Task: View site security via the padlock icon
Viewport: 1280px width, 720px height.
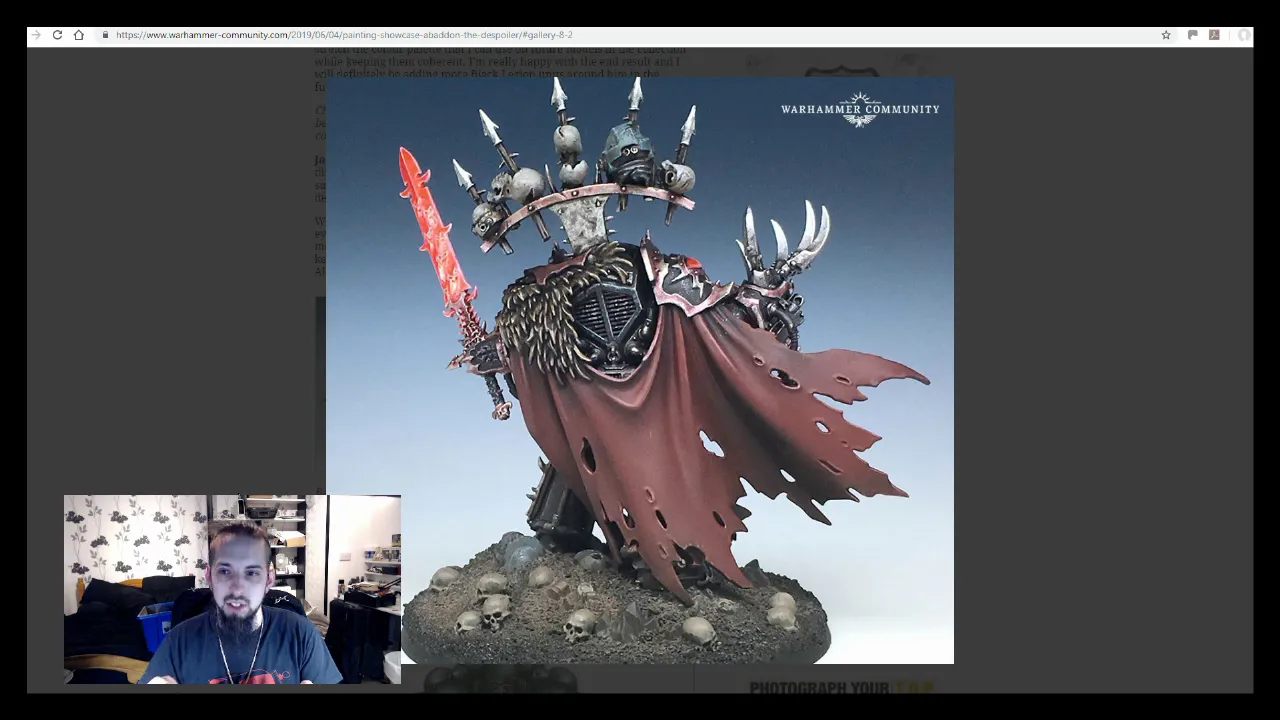Action: click(105, 35)
